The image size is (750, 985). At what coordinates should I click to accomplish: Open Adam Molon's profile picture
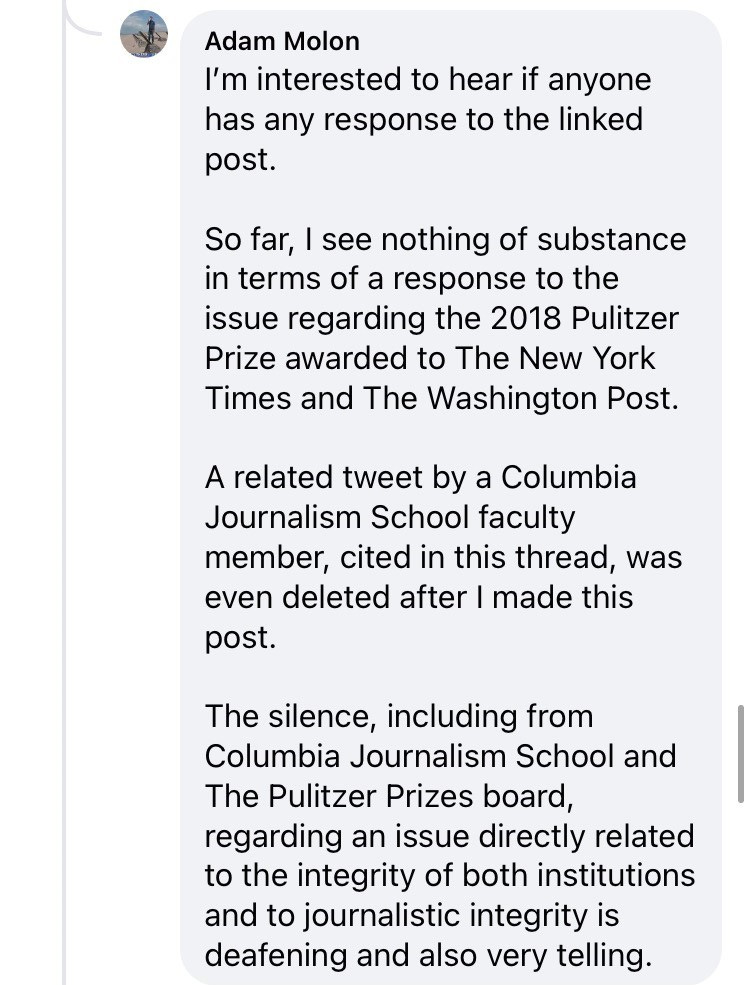[x=144, y=34]
